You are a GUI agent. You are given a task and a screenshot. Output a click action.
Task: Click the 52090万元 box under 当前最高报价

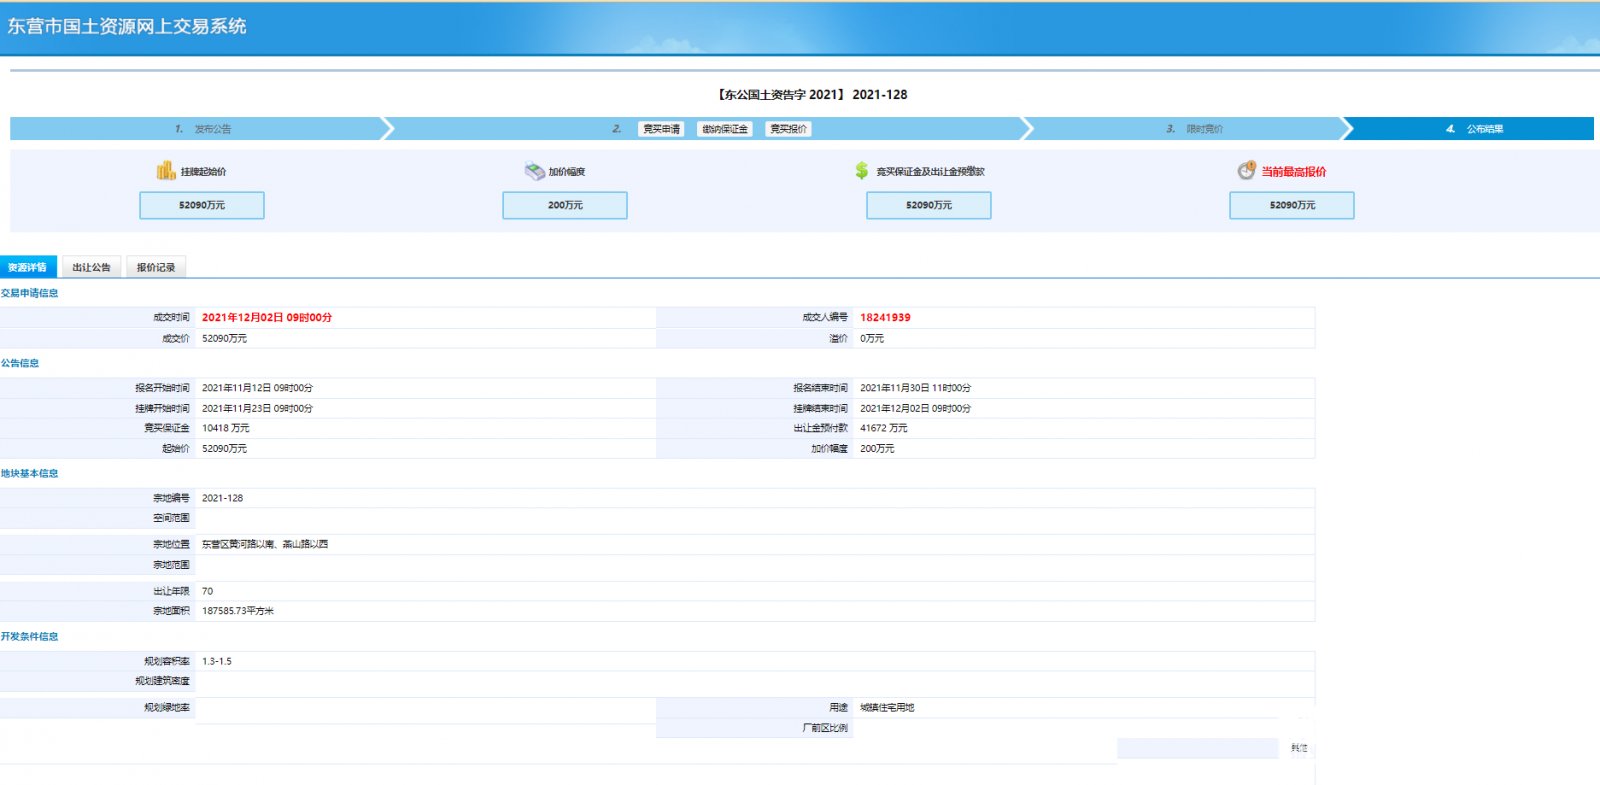(1292, 205)
